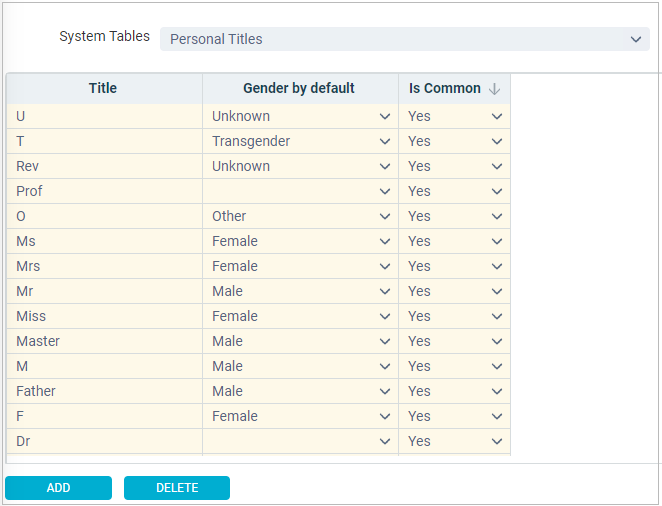The width and height of the screenshot is (662, 506).
Task: Click the Is Common chevron for F row
Action: [x=497, y=417]
